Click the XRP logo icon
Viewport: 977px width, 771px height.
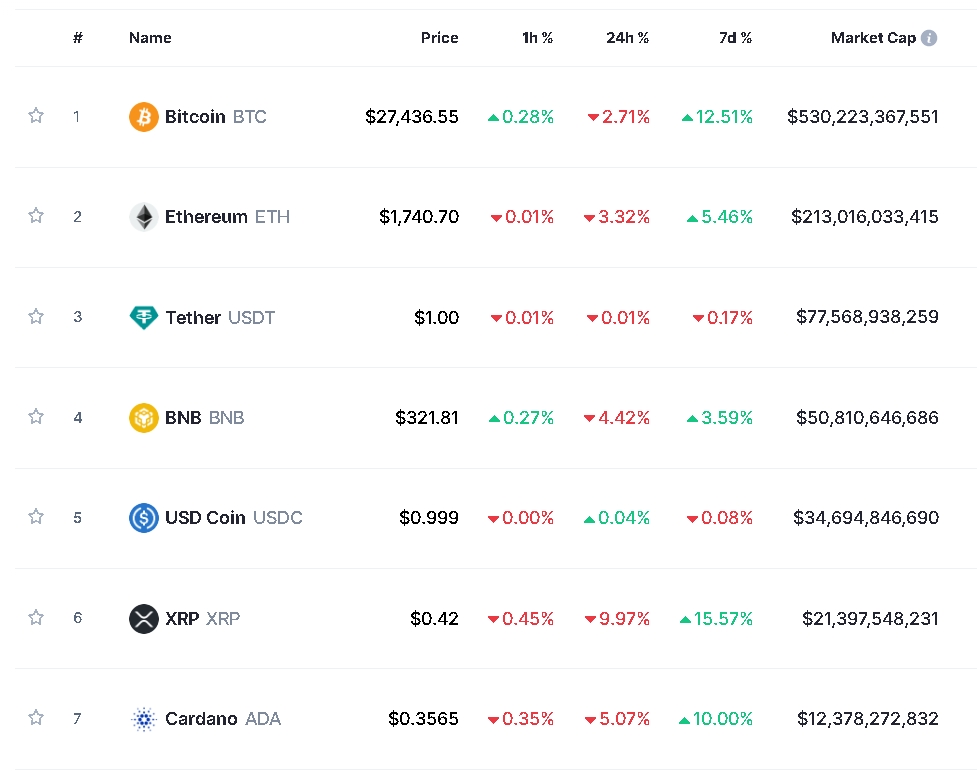click(144, 618)
